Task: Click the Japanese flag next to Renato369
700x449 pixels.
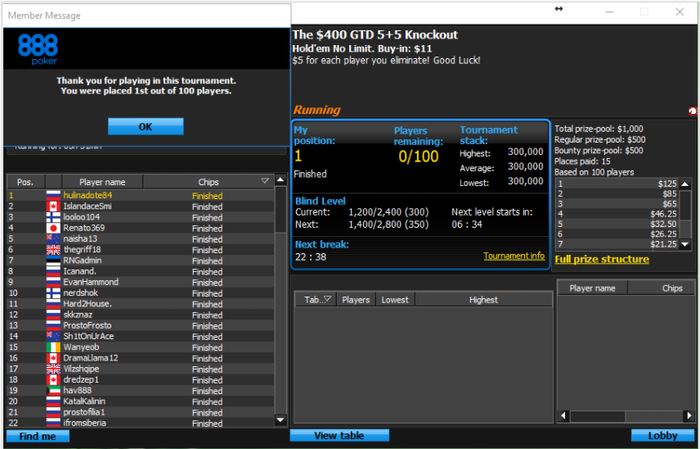Action: tap(53, 228)
